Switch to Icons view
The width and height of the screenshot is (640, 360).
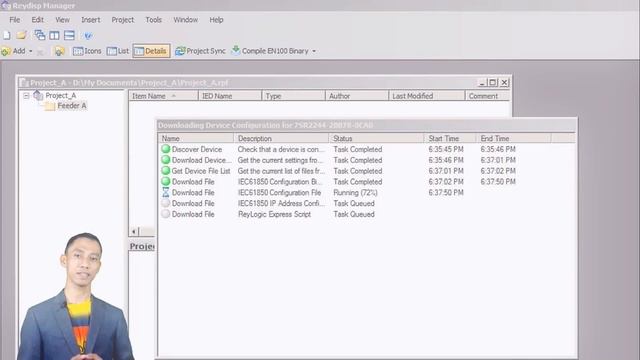click(87, 51)
